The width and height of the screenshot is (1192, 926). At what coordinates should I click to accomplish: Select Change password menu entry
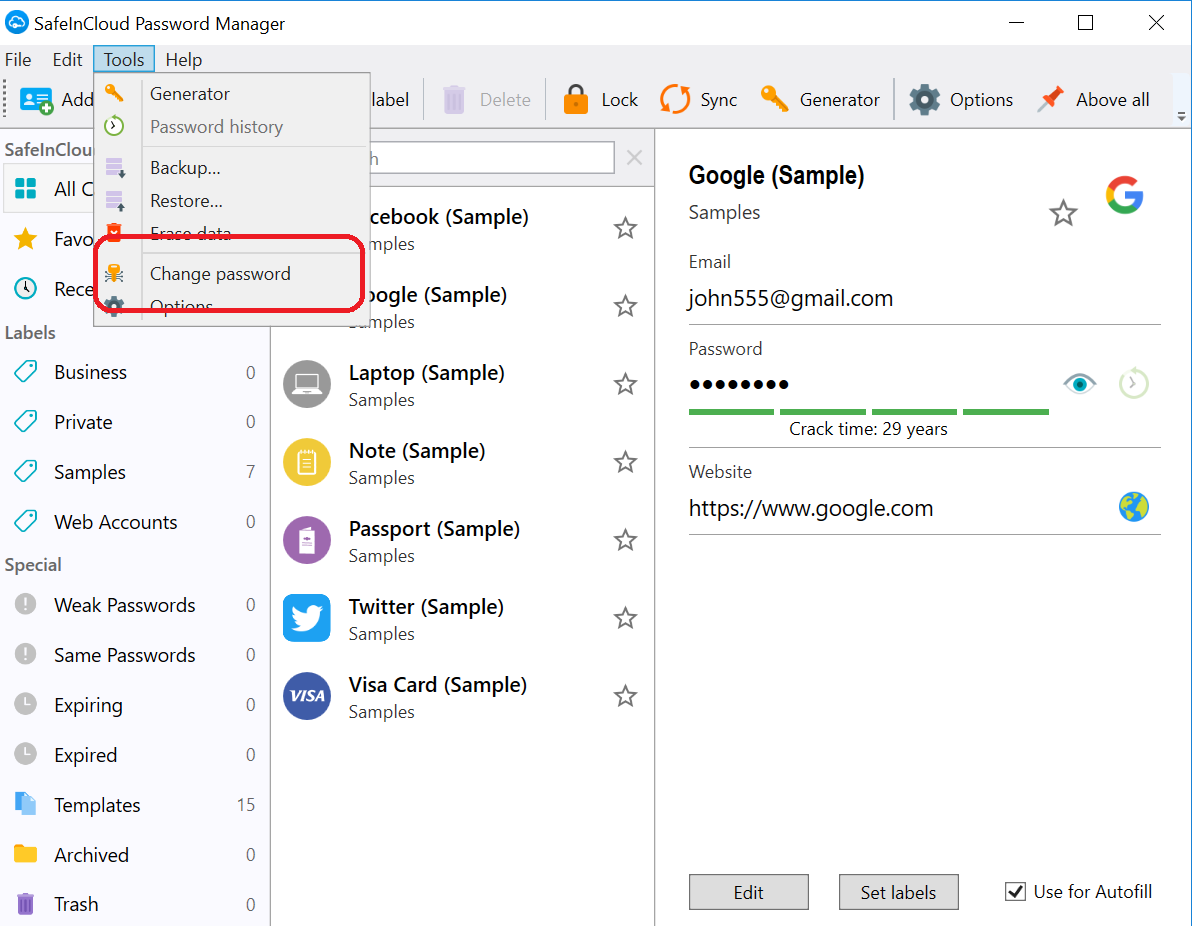pyautogui.click(x=220, y=274)
